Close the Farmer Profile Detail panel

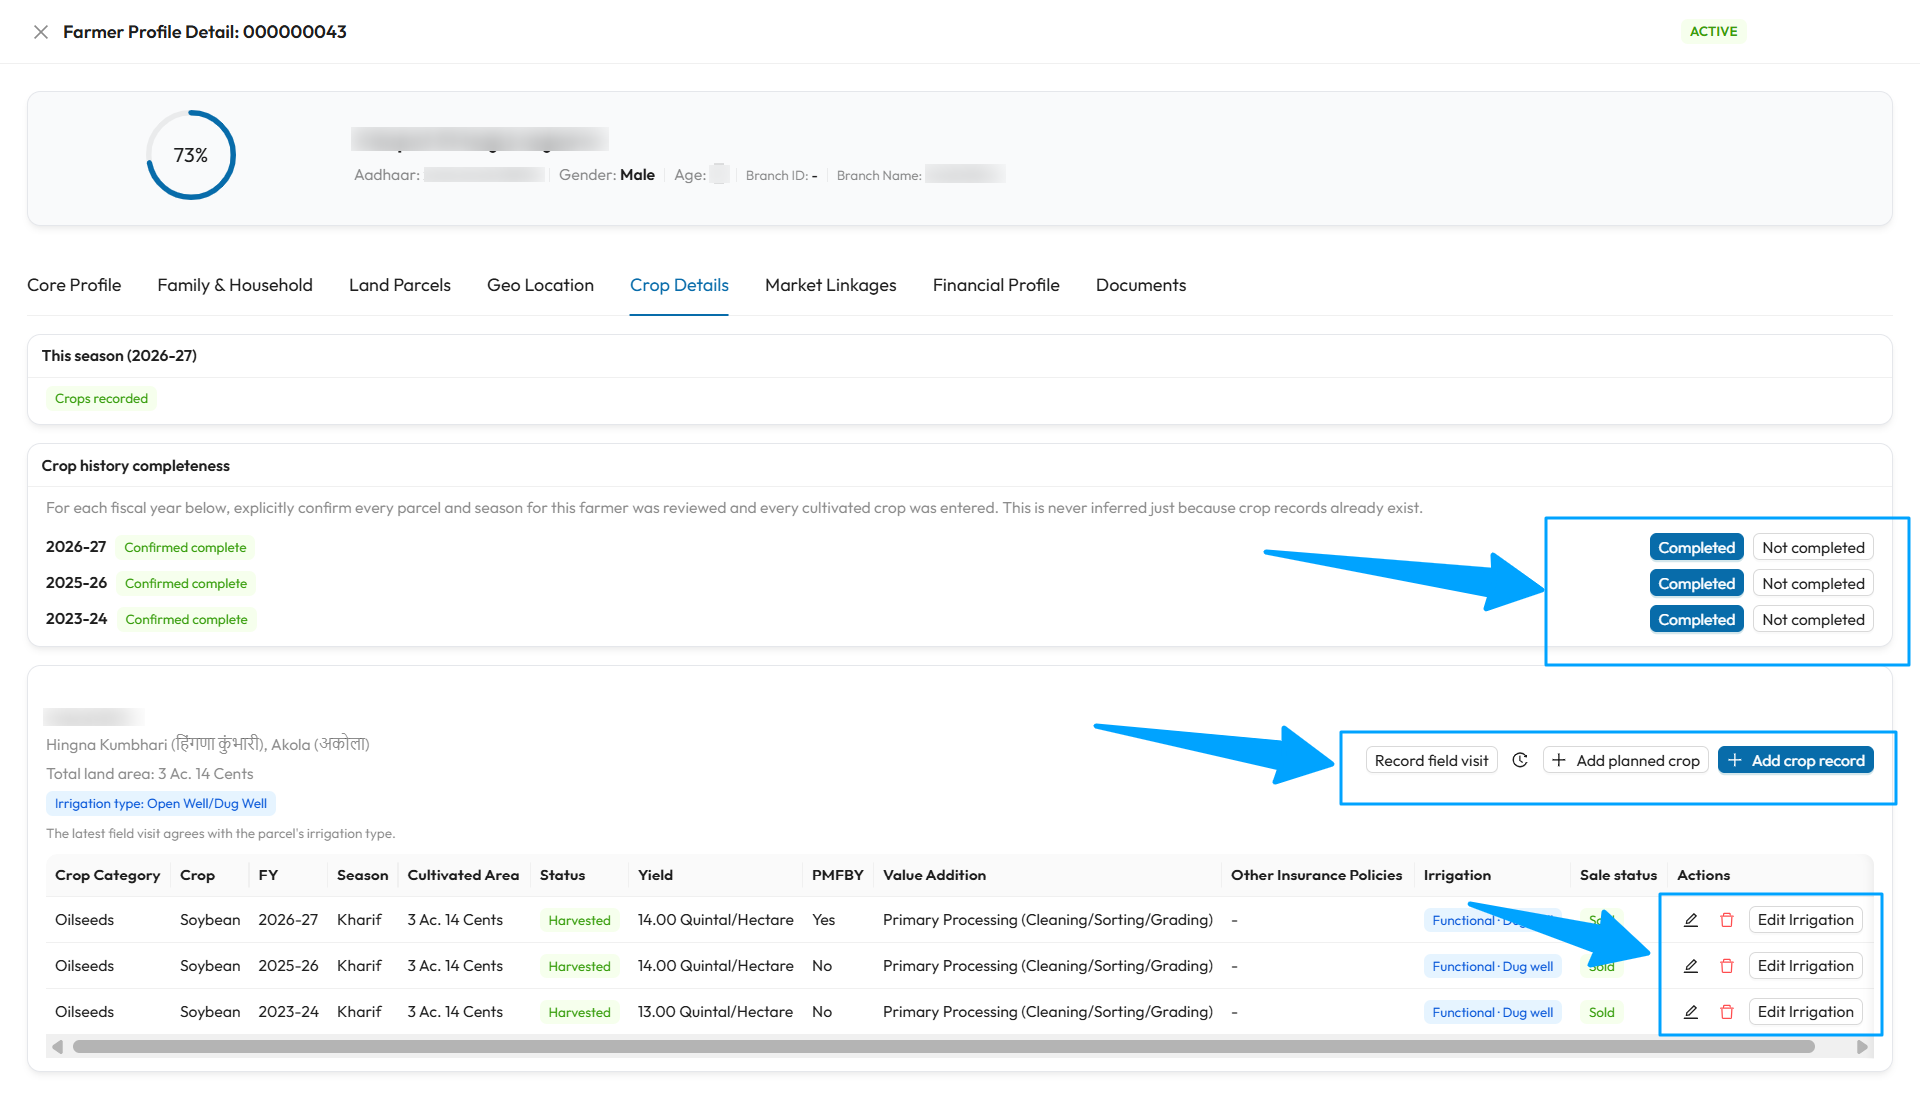click(x=41, y=32)
